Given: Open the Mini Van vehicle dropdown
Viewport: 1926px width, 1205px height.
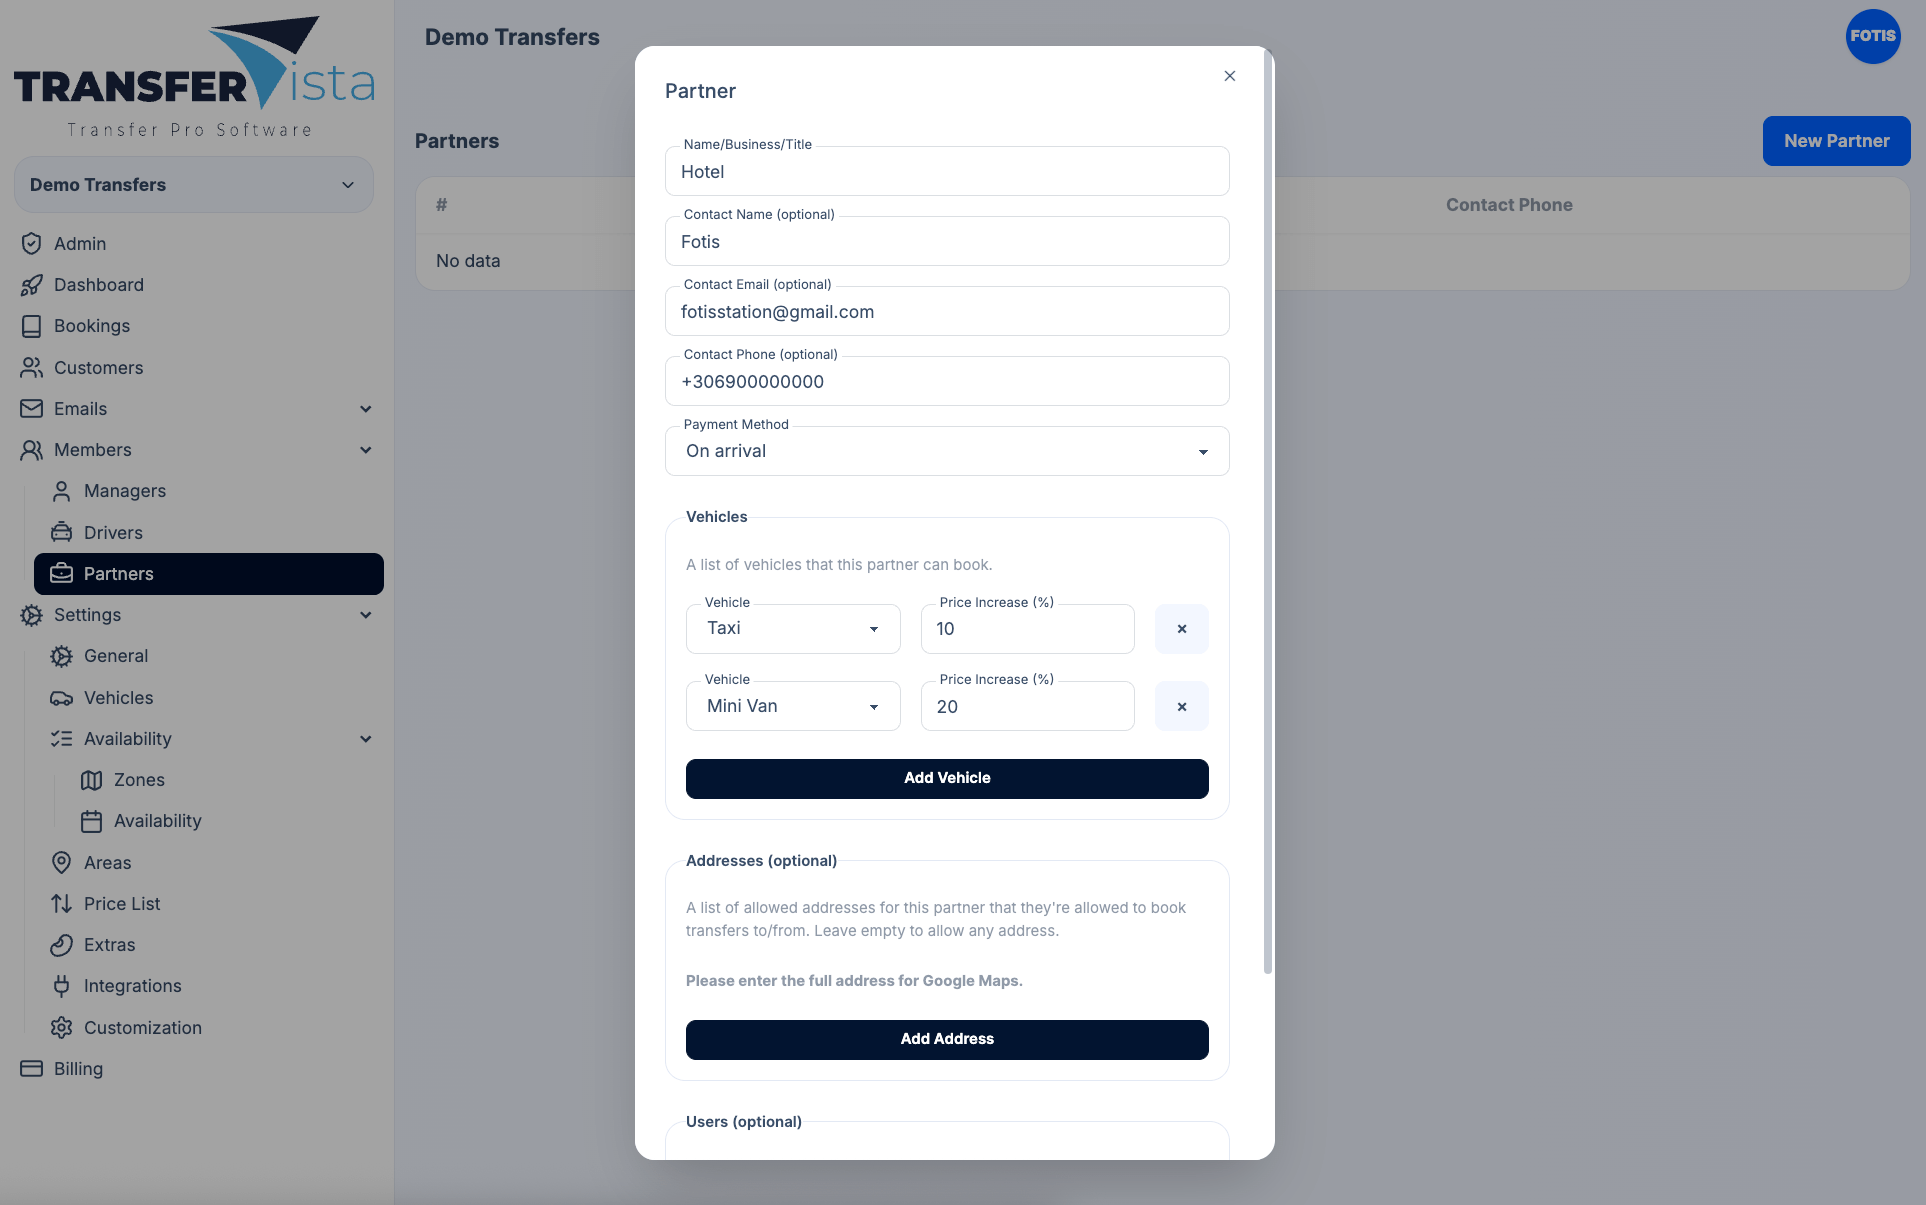Looking at the screenshot, I should pos(792,706).
